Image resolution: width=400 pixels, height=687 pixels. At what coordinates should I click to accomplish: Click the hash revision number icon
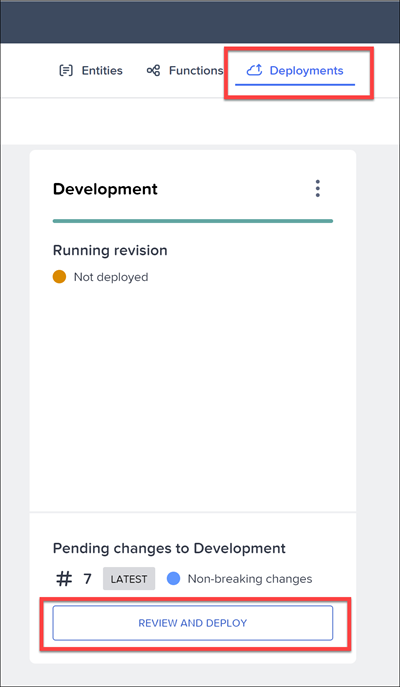[64, 579]
